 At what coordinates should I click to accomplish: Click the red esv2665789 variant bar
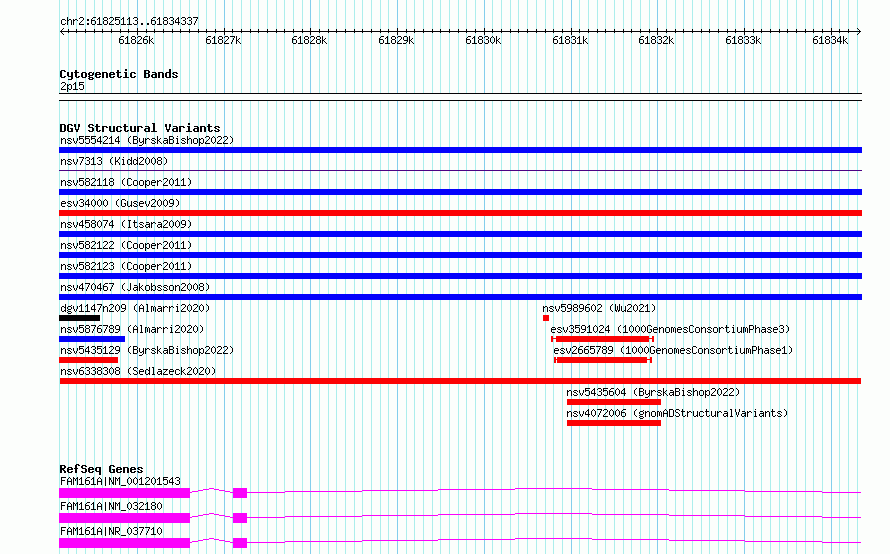[603, 360]
